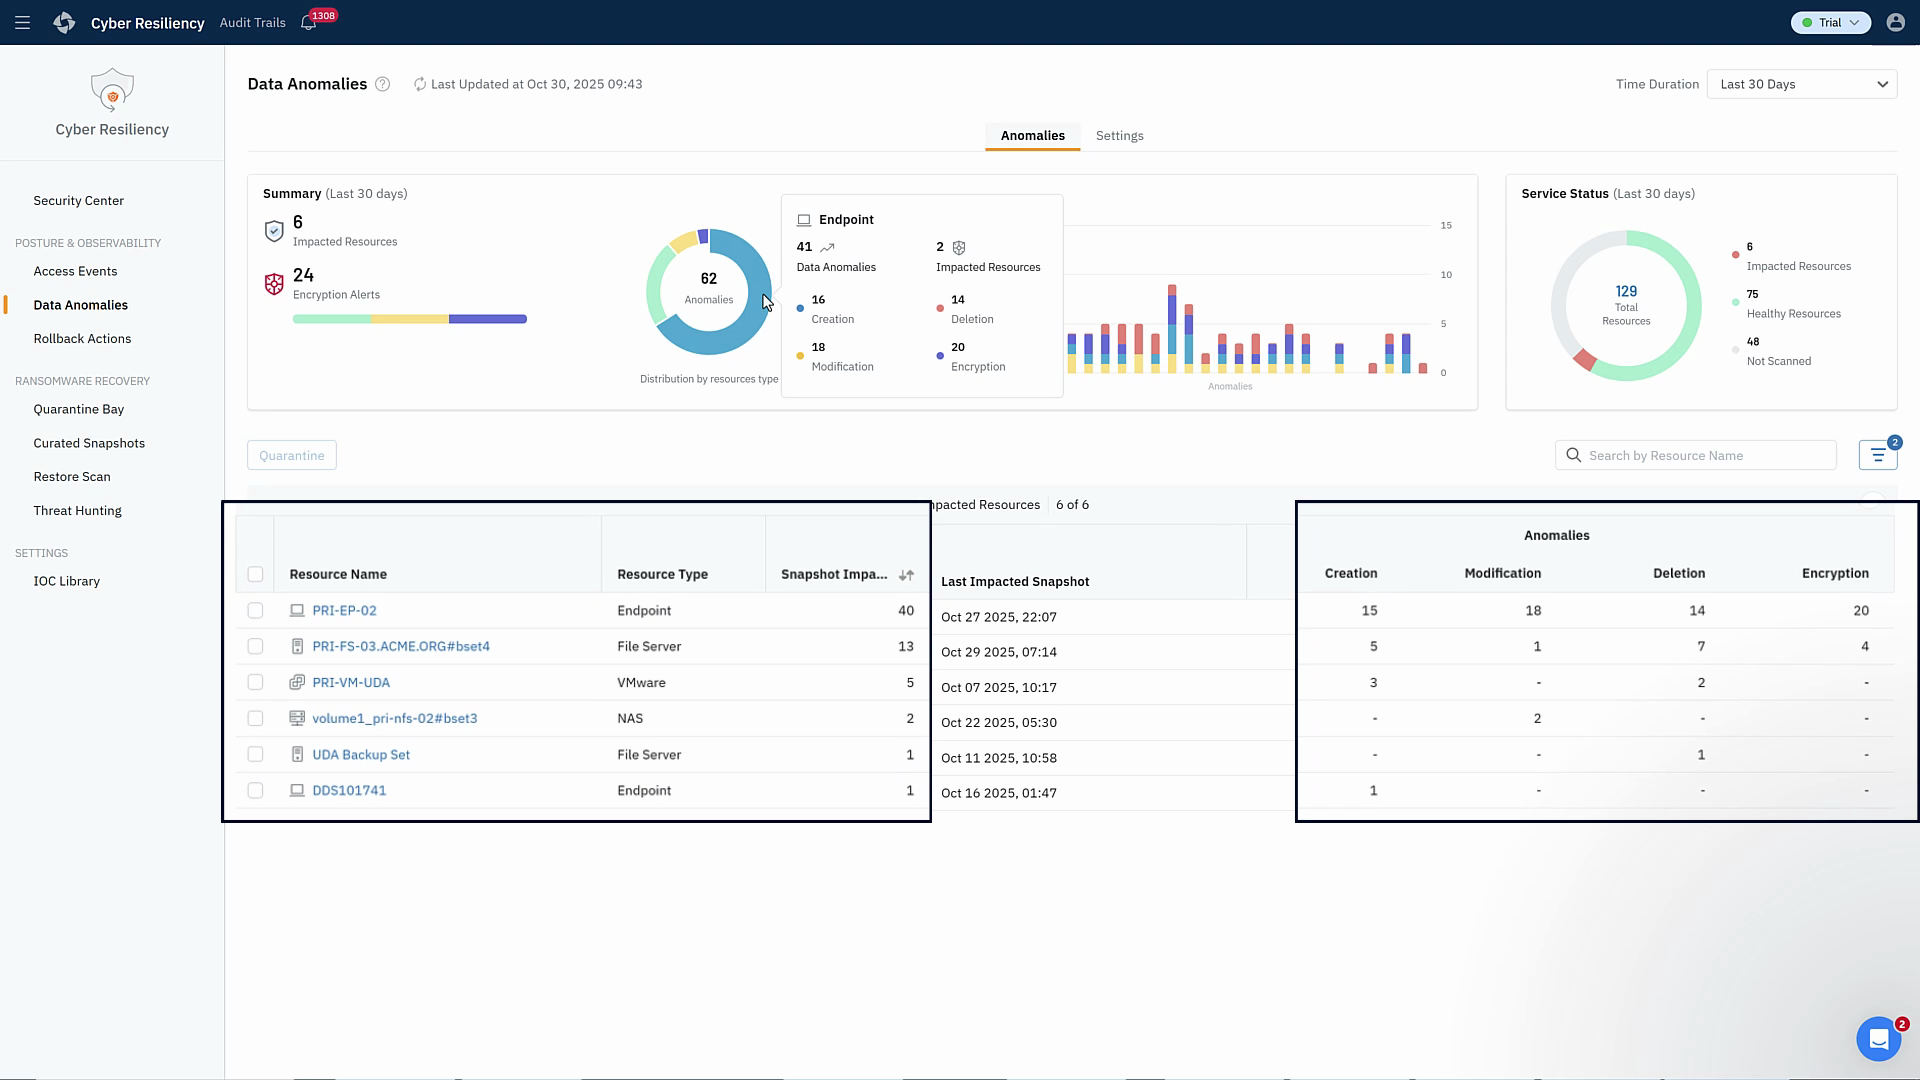Image resolution: width=1920 pixels, height=1080 pixels.
Task: Click the Quarantine button
Action: [x=291, y=455]
